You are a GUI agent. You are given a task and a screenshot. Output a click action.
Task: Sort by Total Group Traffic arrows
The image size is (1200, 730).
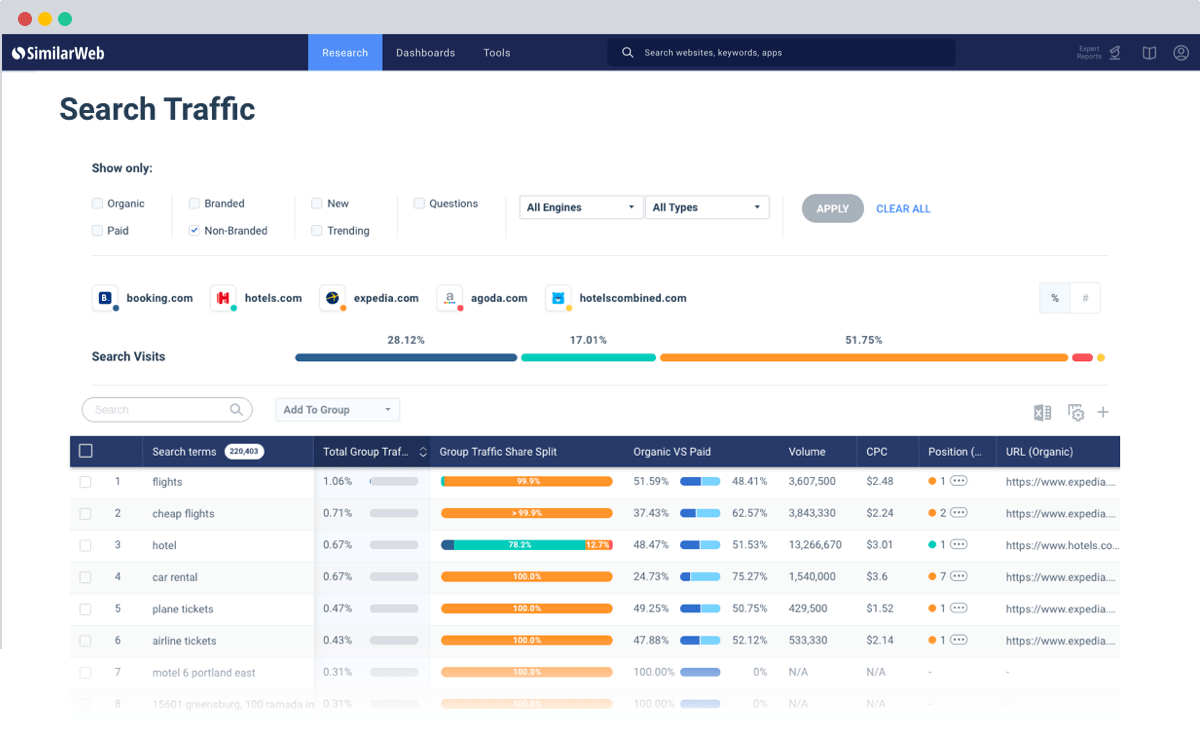coord(422,452)
